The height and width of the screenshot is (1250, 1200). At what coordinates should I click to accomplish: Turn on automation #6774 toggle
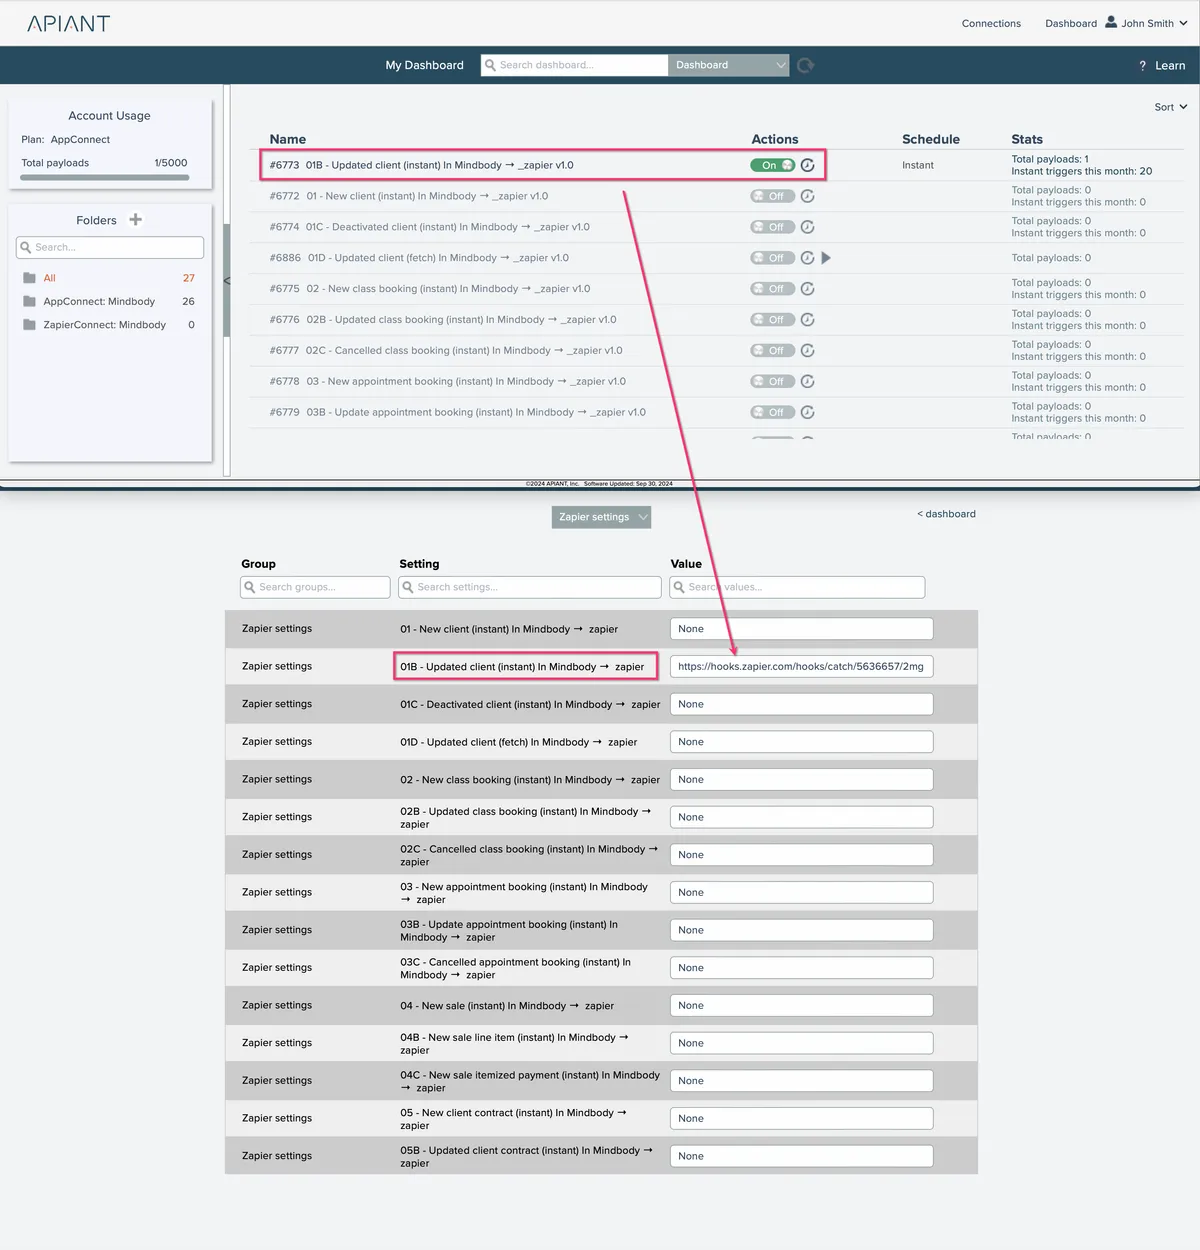point(773,227)
